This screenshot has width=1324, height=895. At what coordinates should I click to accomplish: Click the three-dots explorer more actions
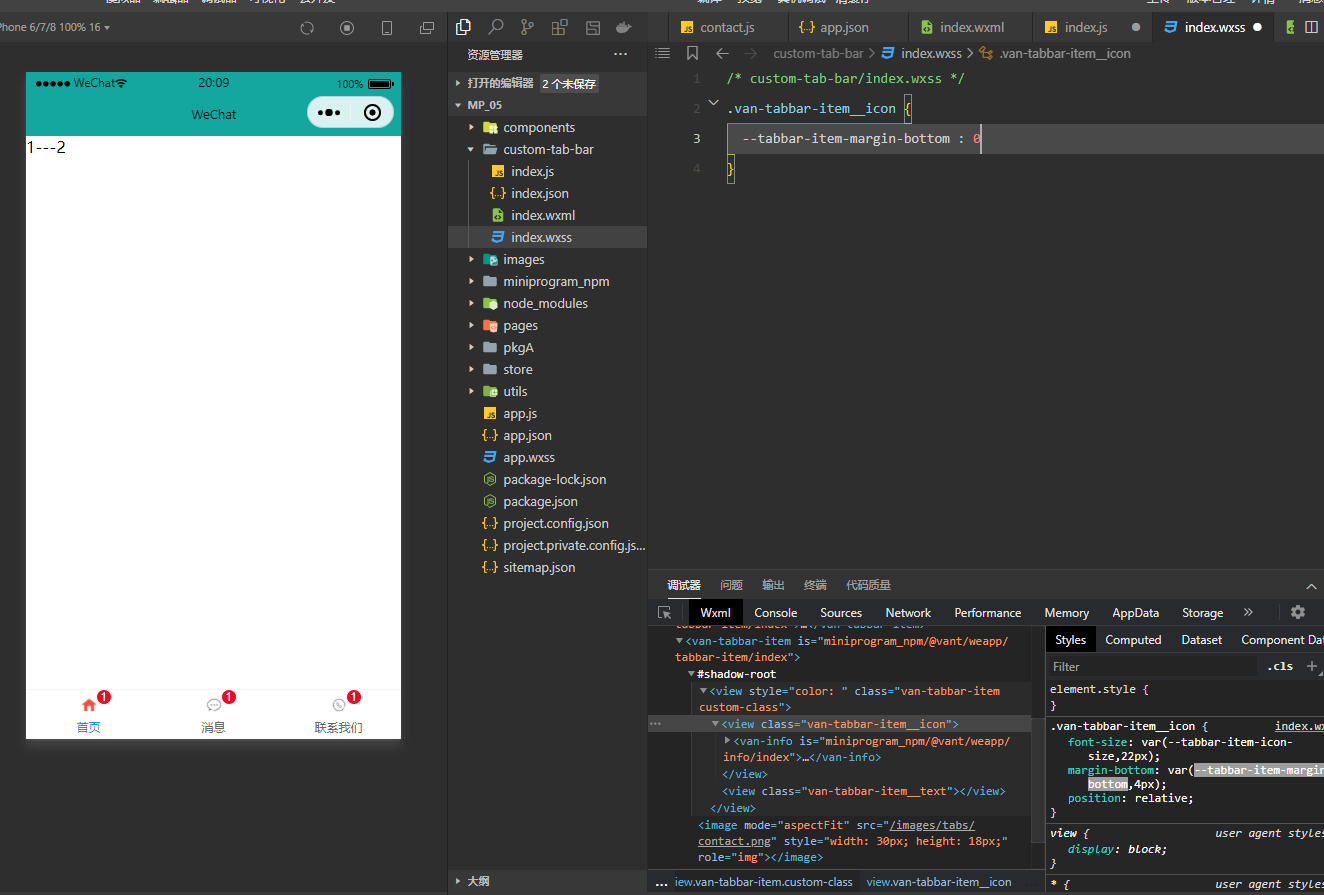point(621,54)
